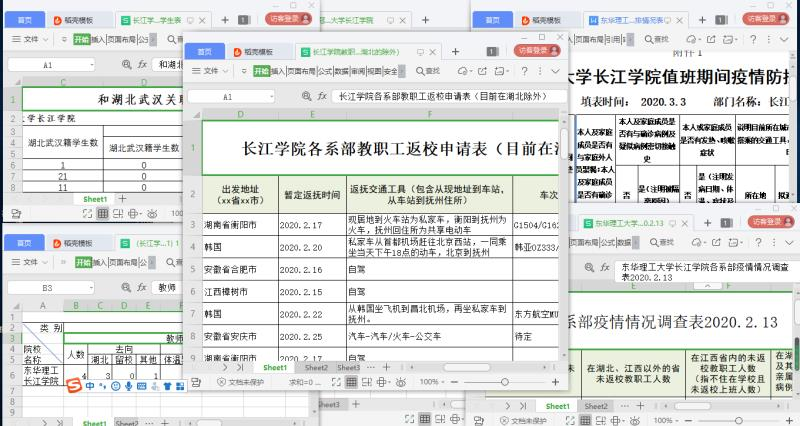Switch to the Sheet2 tab
The height and width of the screenshot is (426, 800).
(x=316, y=368)
